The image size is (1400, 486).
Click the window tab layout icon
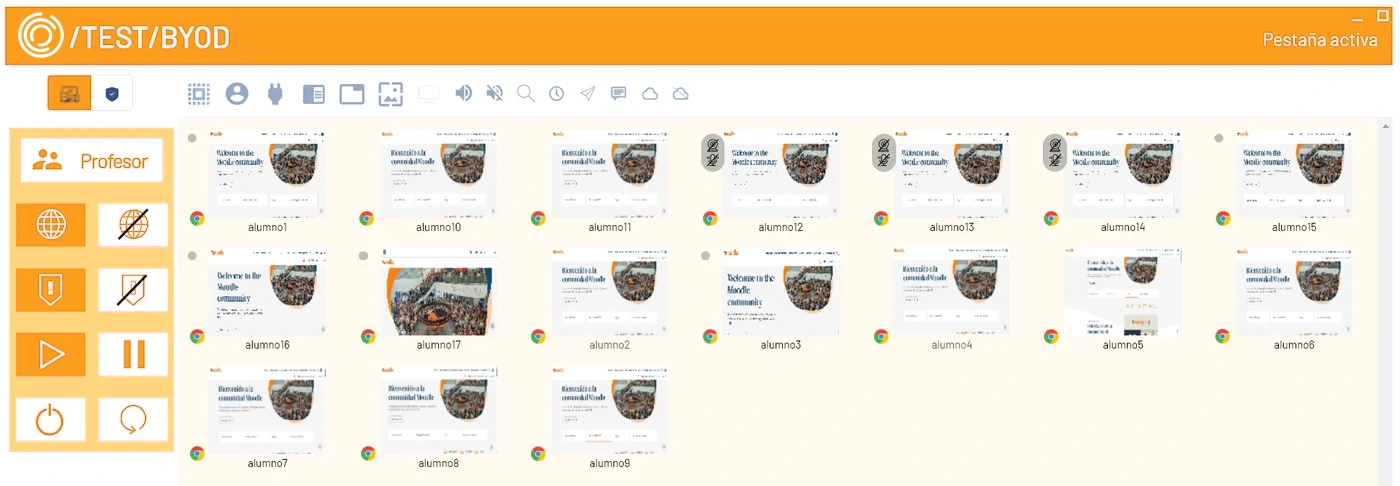point(352,94)
